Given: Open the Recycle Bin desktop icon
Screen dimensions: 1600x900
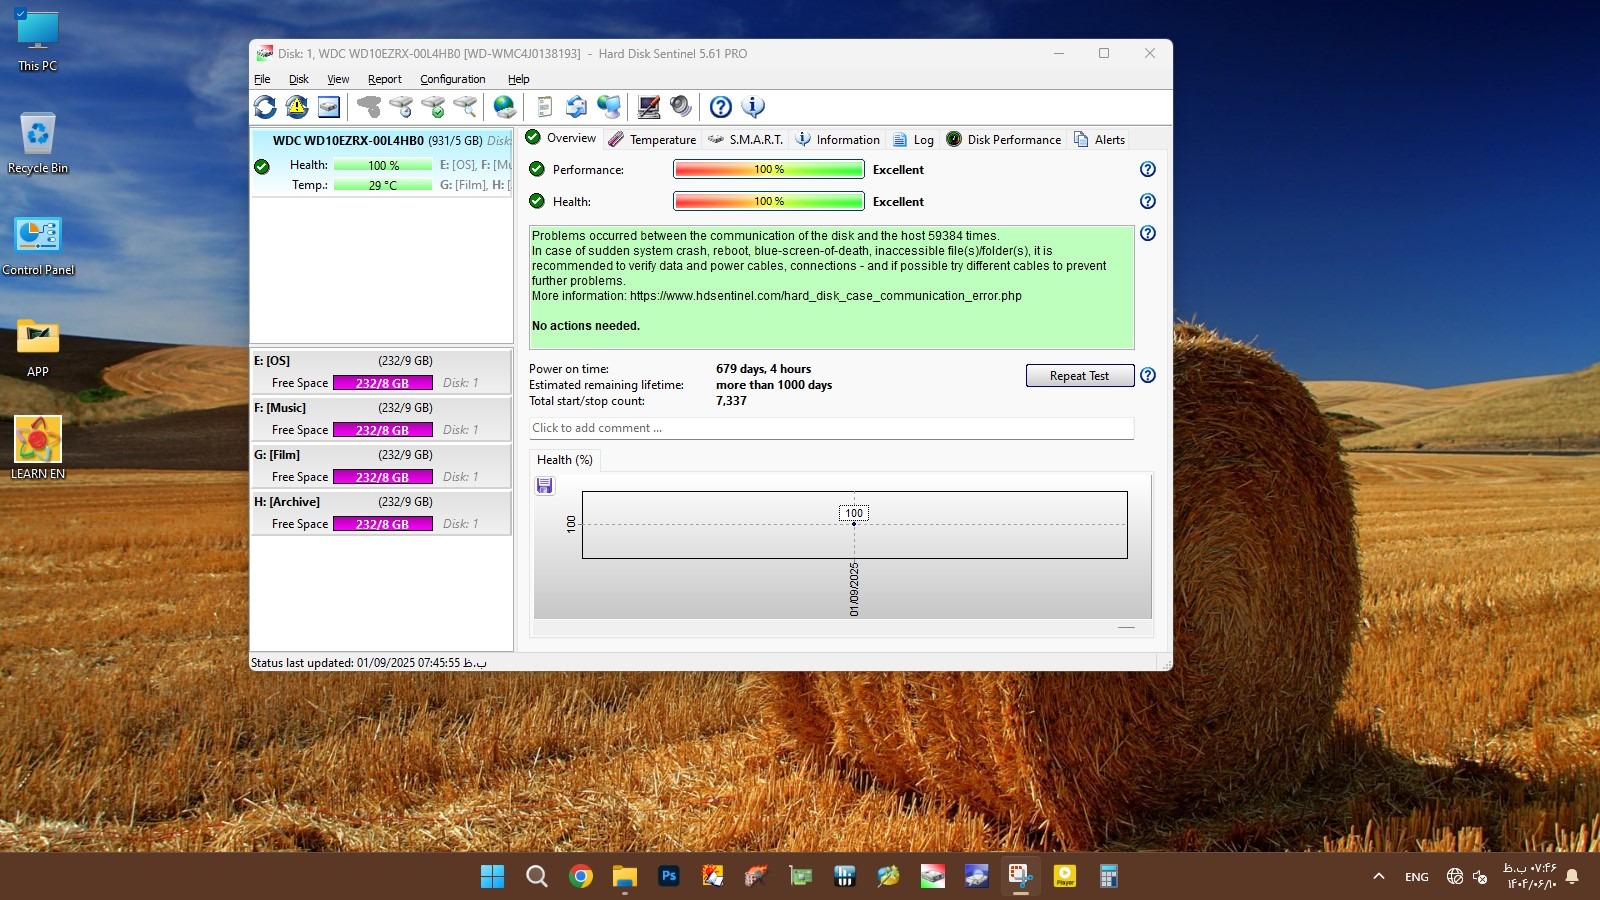Looking at the screenshot, I should click(38, 143).
